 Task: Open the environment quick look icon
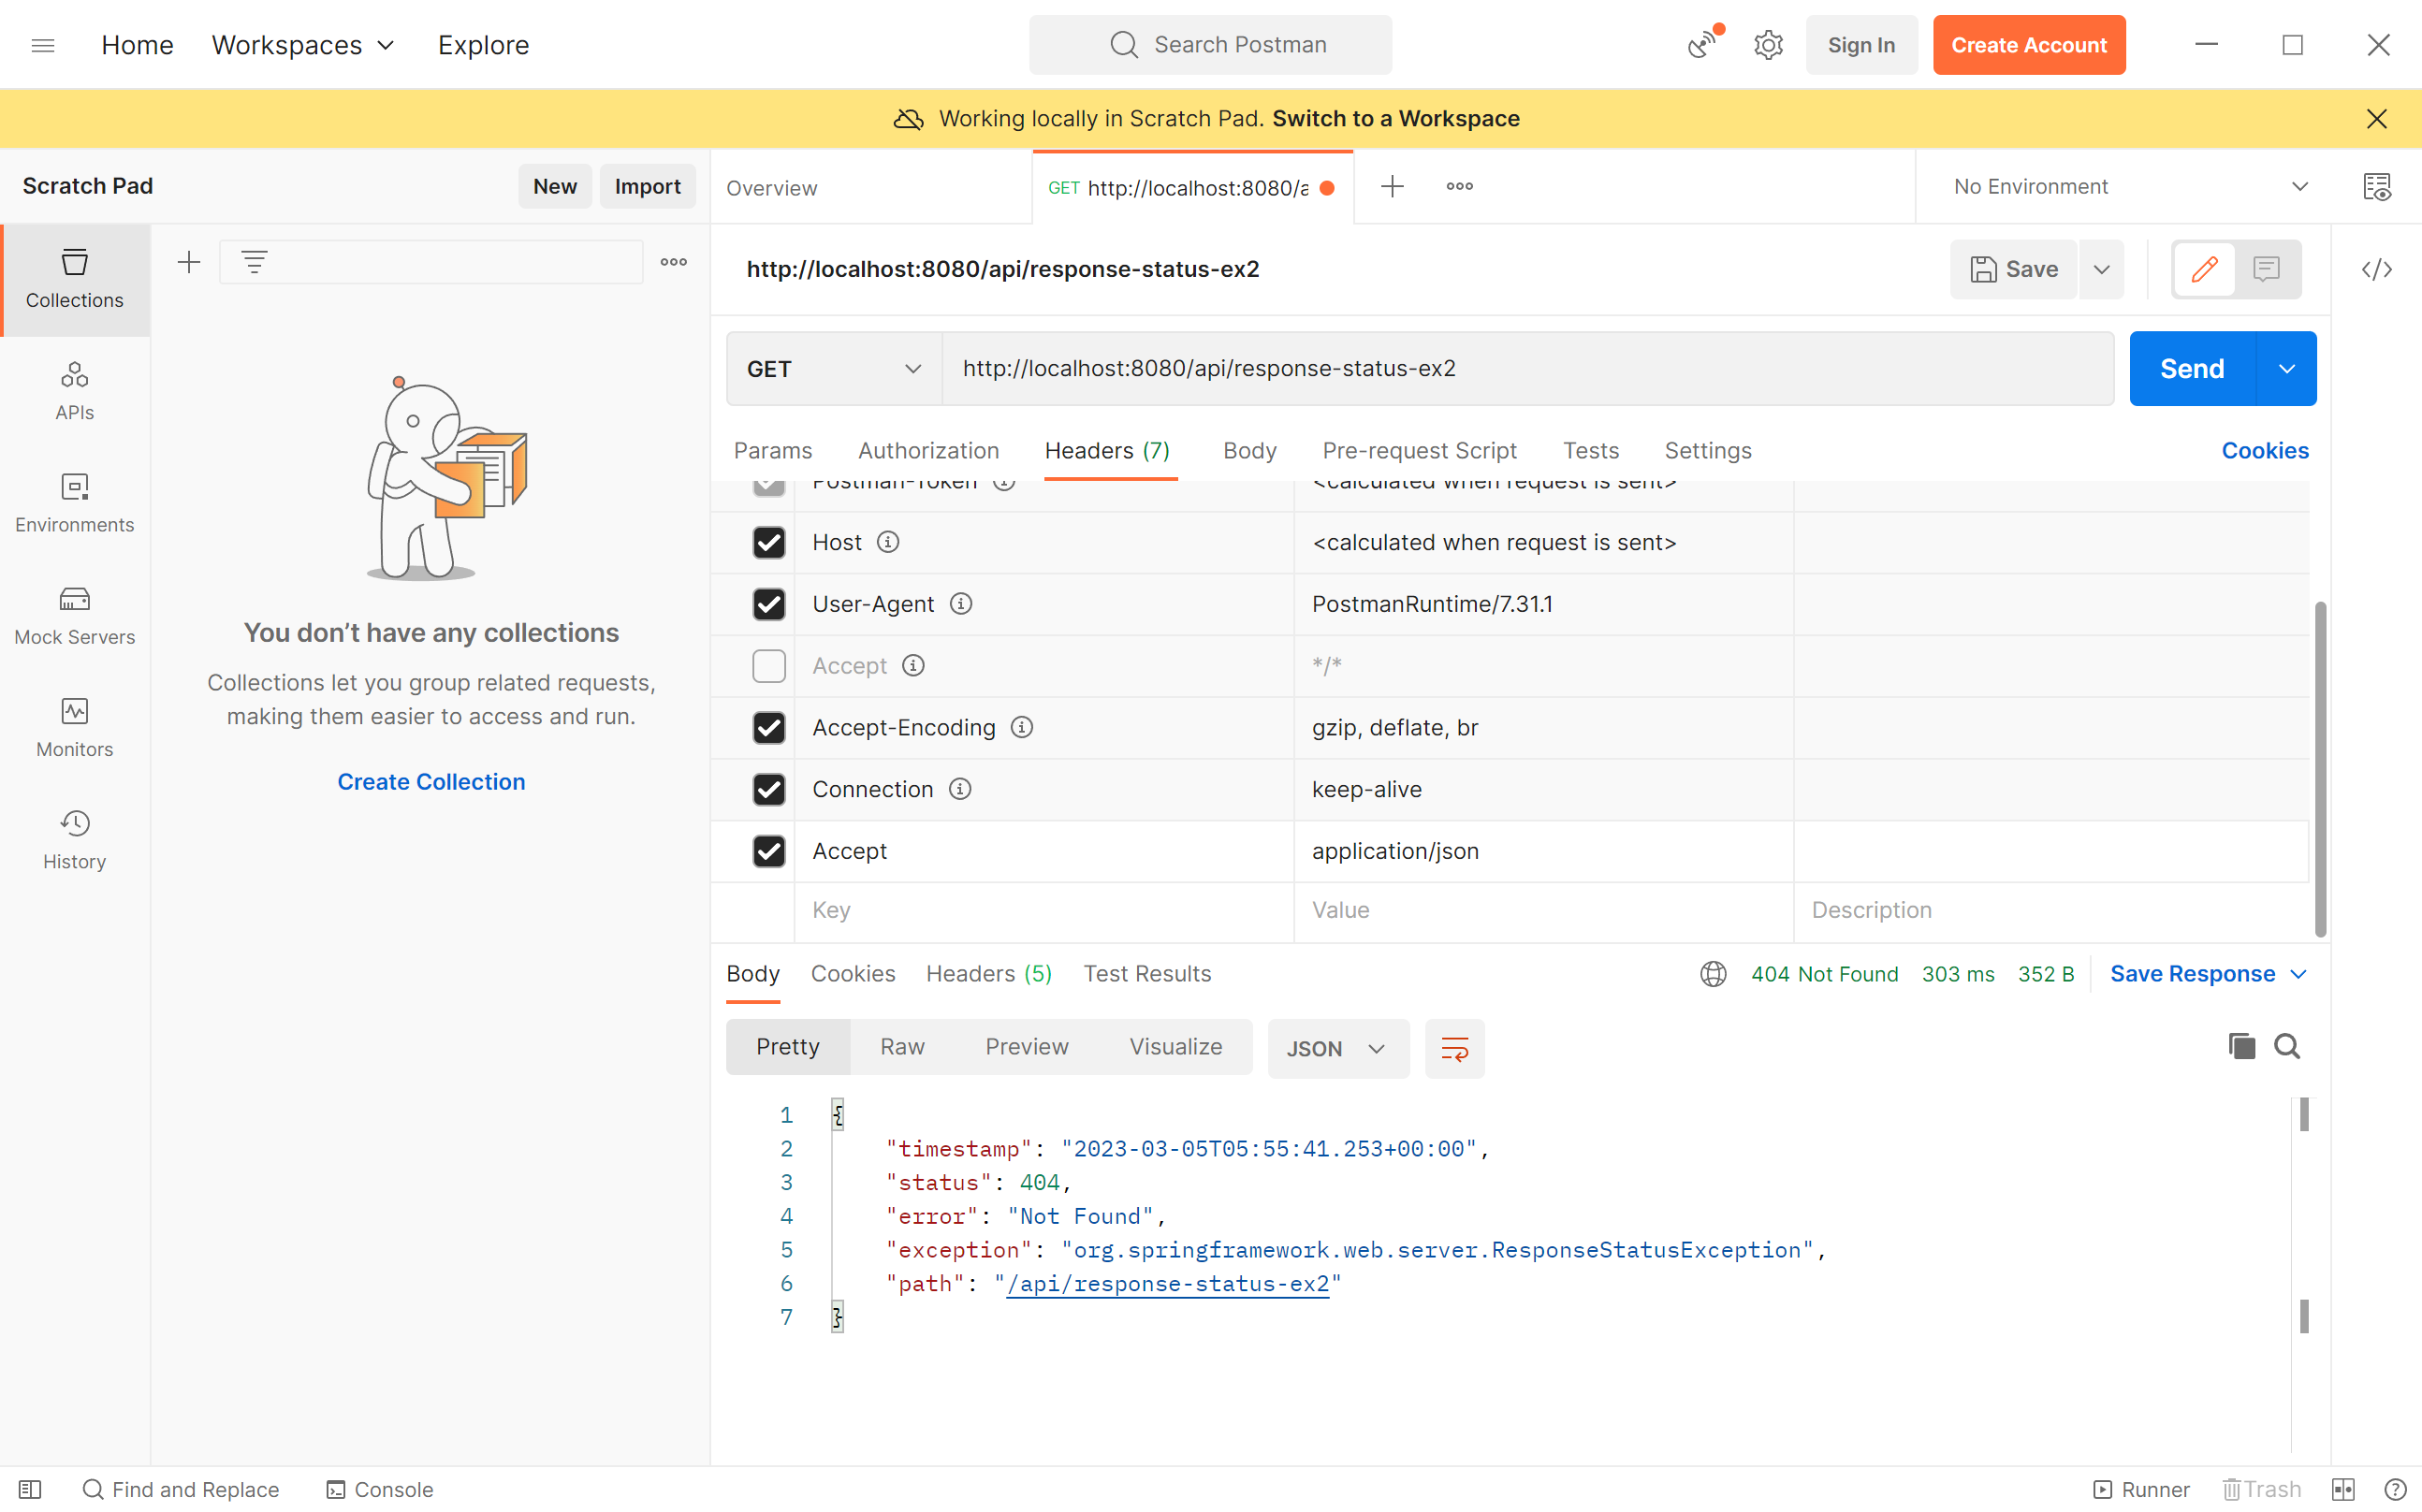coord(2376,186)
